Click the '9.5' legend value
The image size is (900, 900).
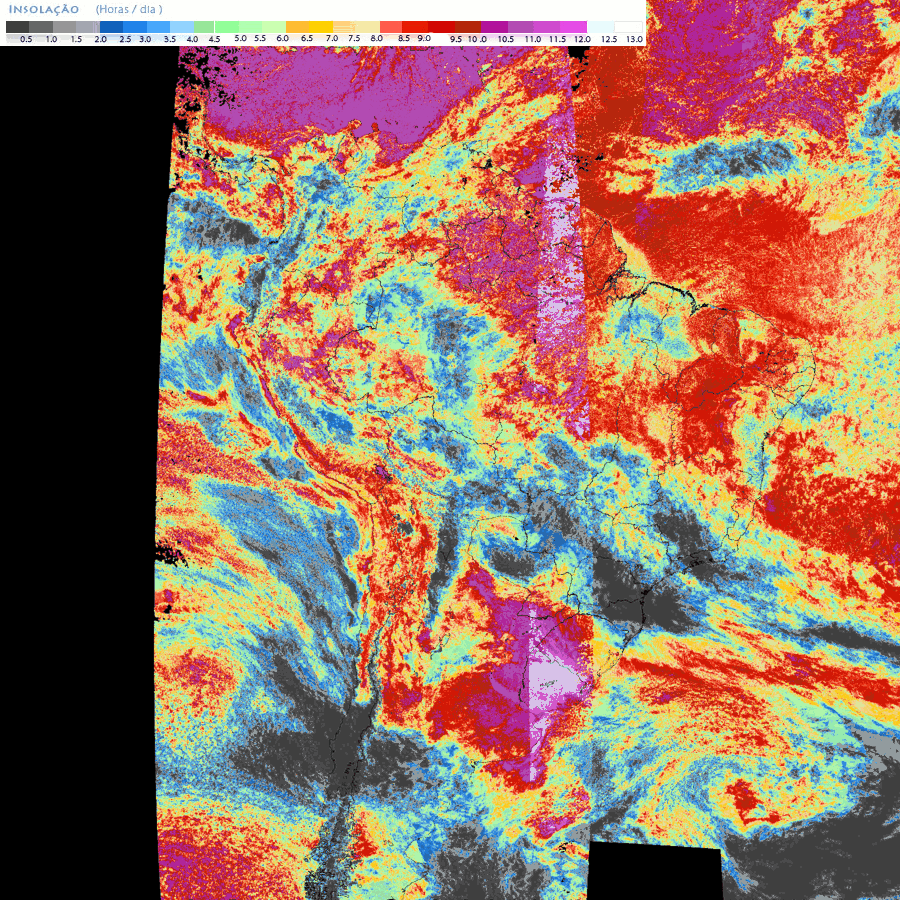[456, 39]
